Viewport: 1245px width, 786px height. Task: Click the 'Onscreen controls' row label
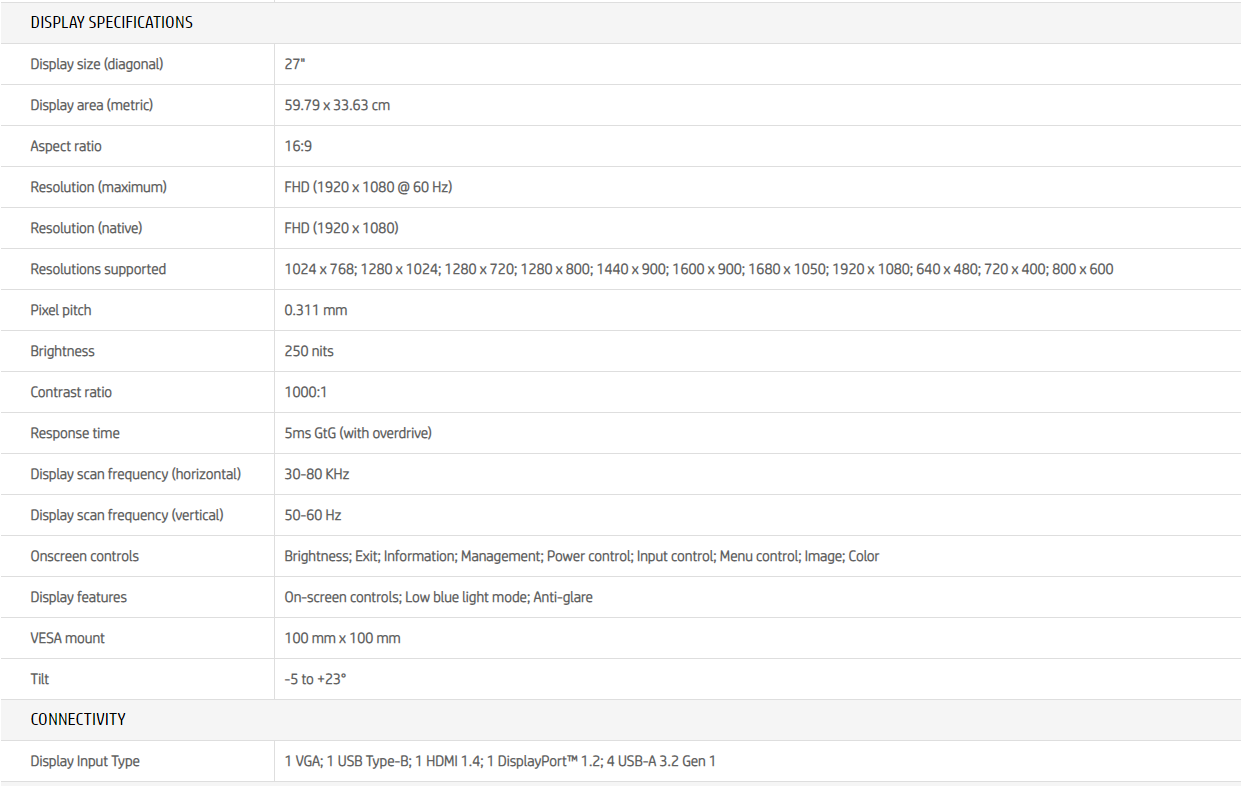(x=84, y=556)
